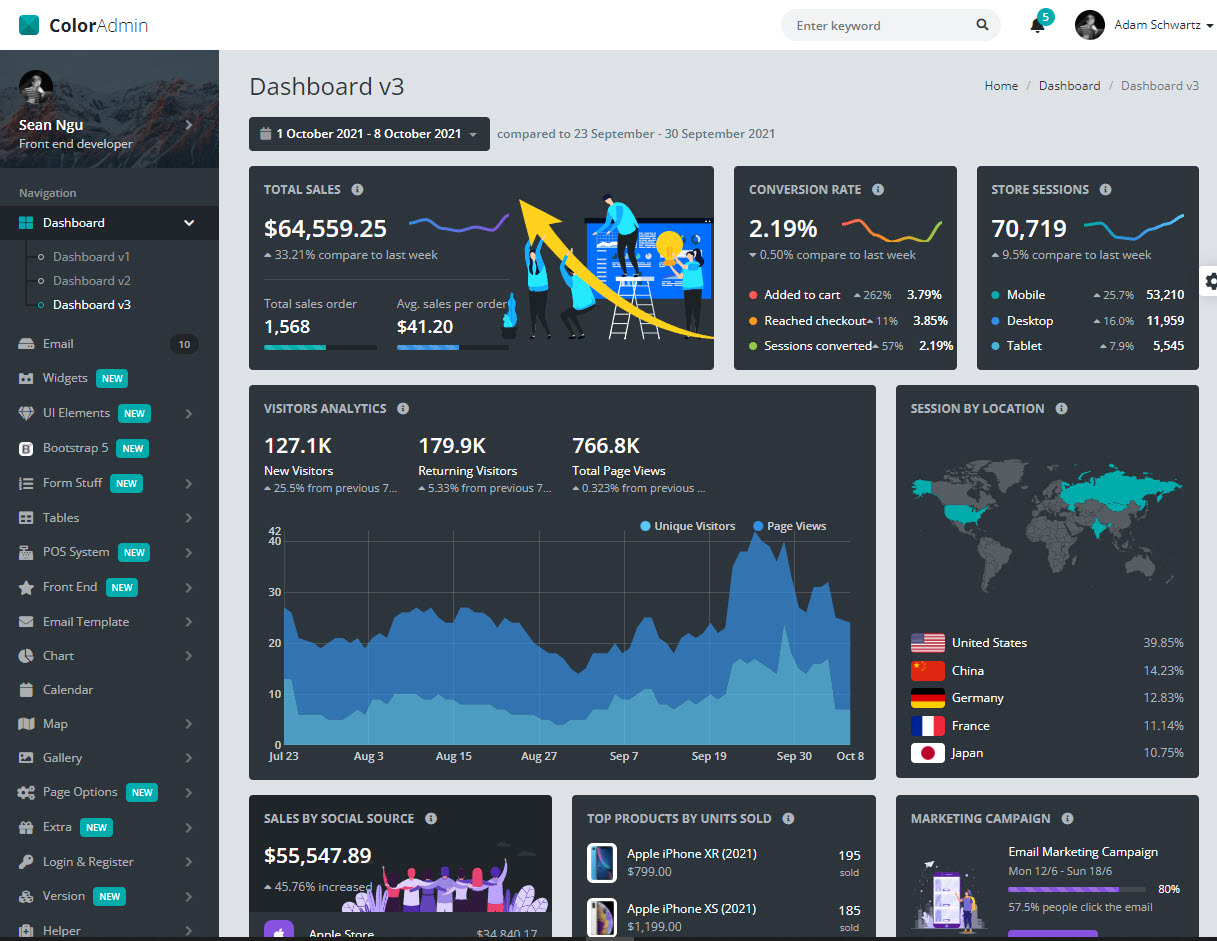The height and width of the screenshot is (941, 1217).
Task: Click the search magnifier icon
Action: [983, 25]
